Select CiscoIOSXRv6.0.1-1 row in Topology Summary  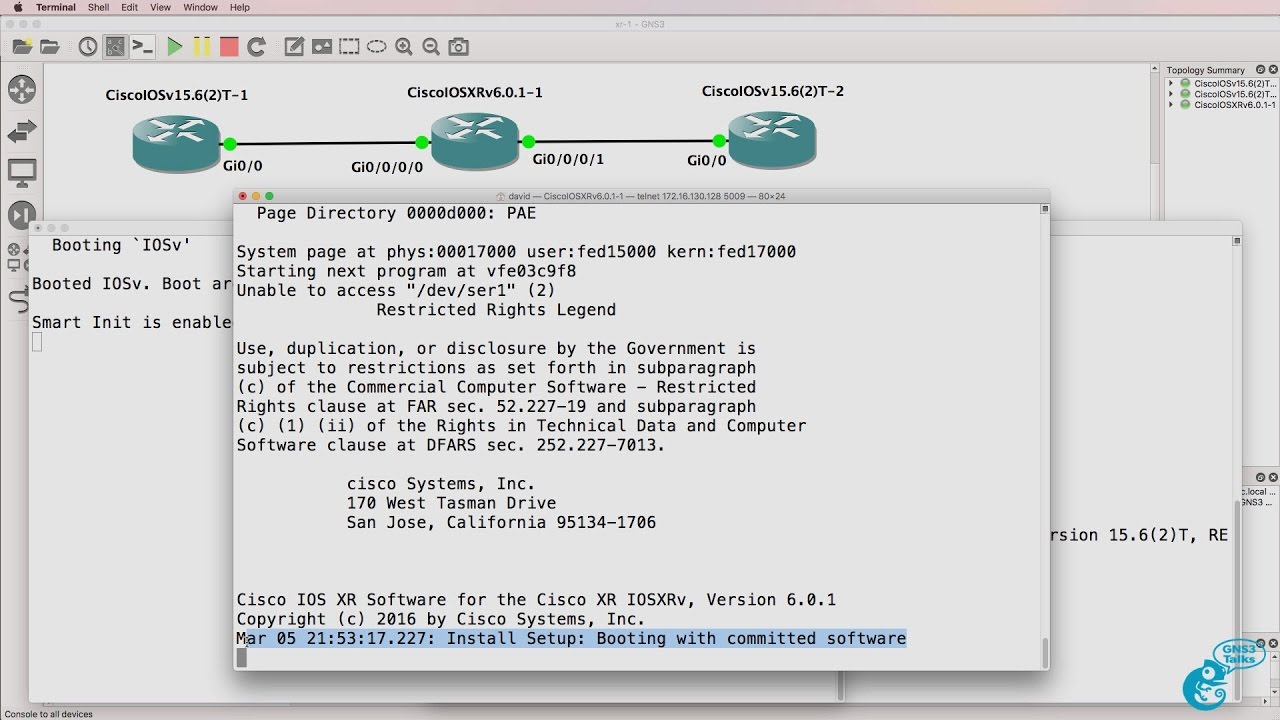[1222, 104]
